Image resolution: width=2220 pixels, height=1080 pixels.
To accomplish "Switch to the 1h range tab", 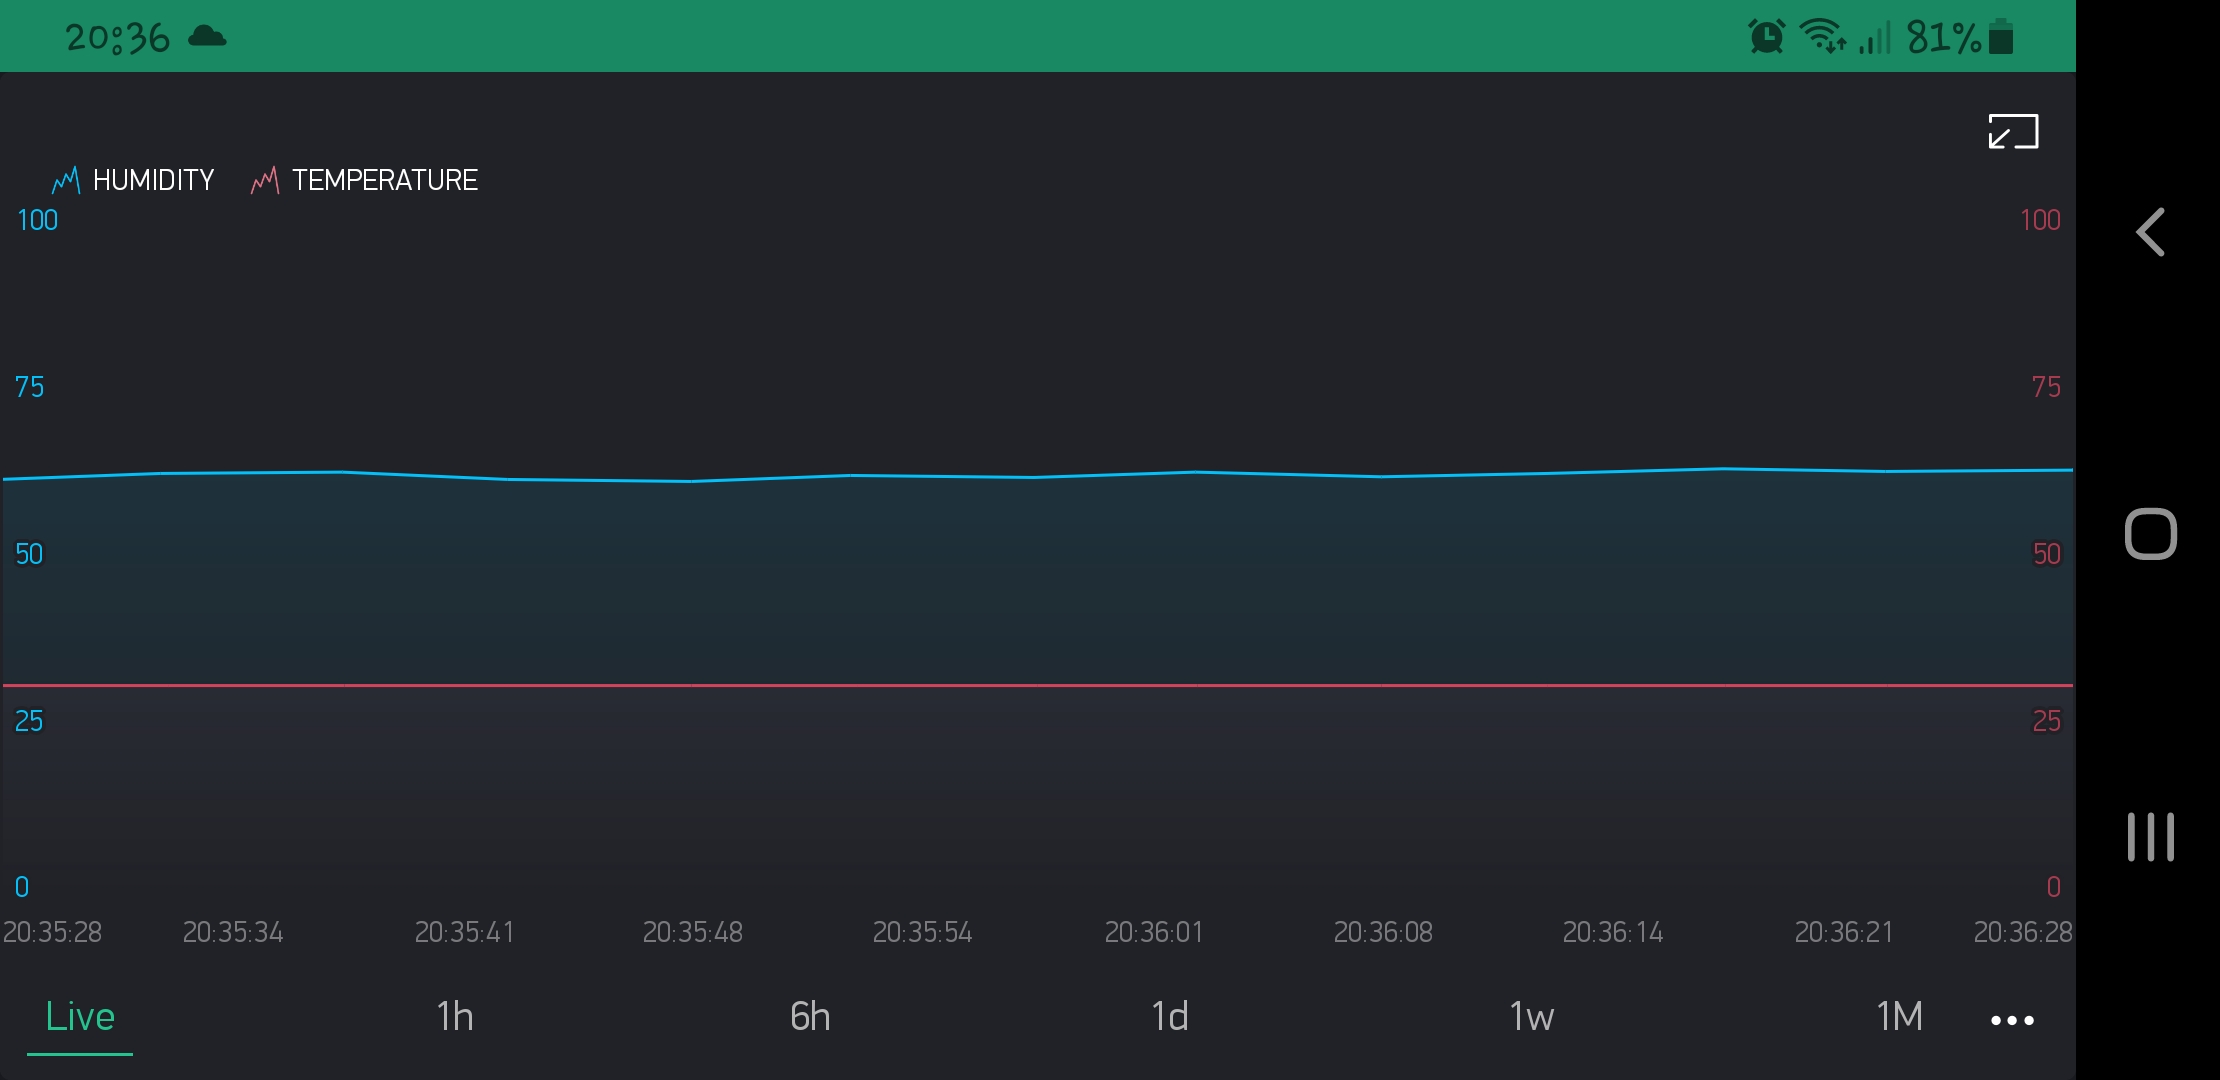I will tap(455, 1017).
